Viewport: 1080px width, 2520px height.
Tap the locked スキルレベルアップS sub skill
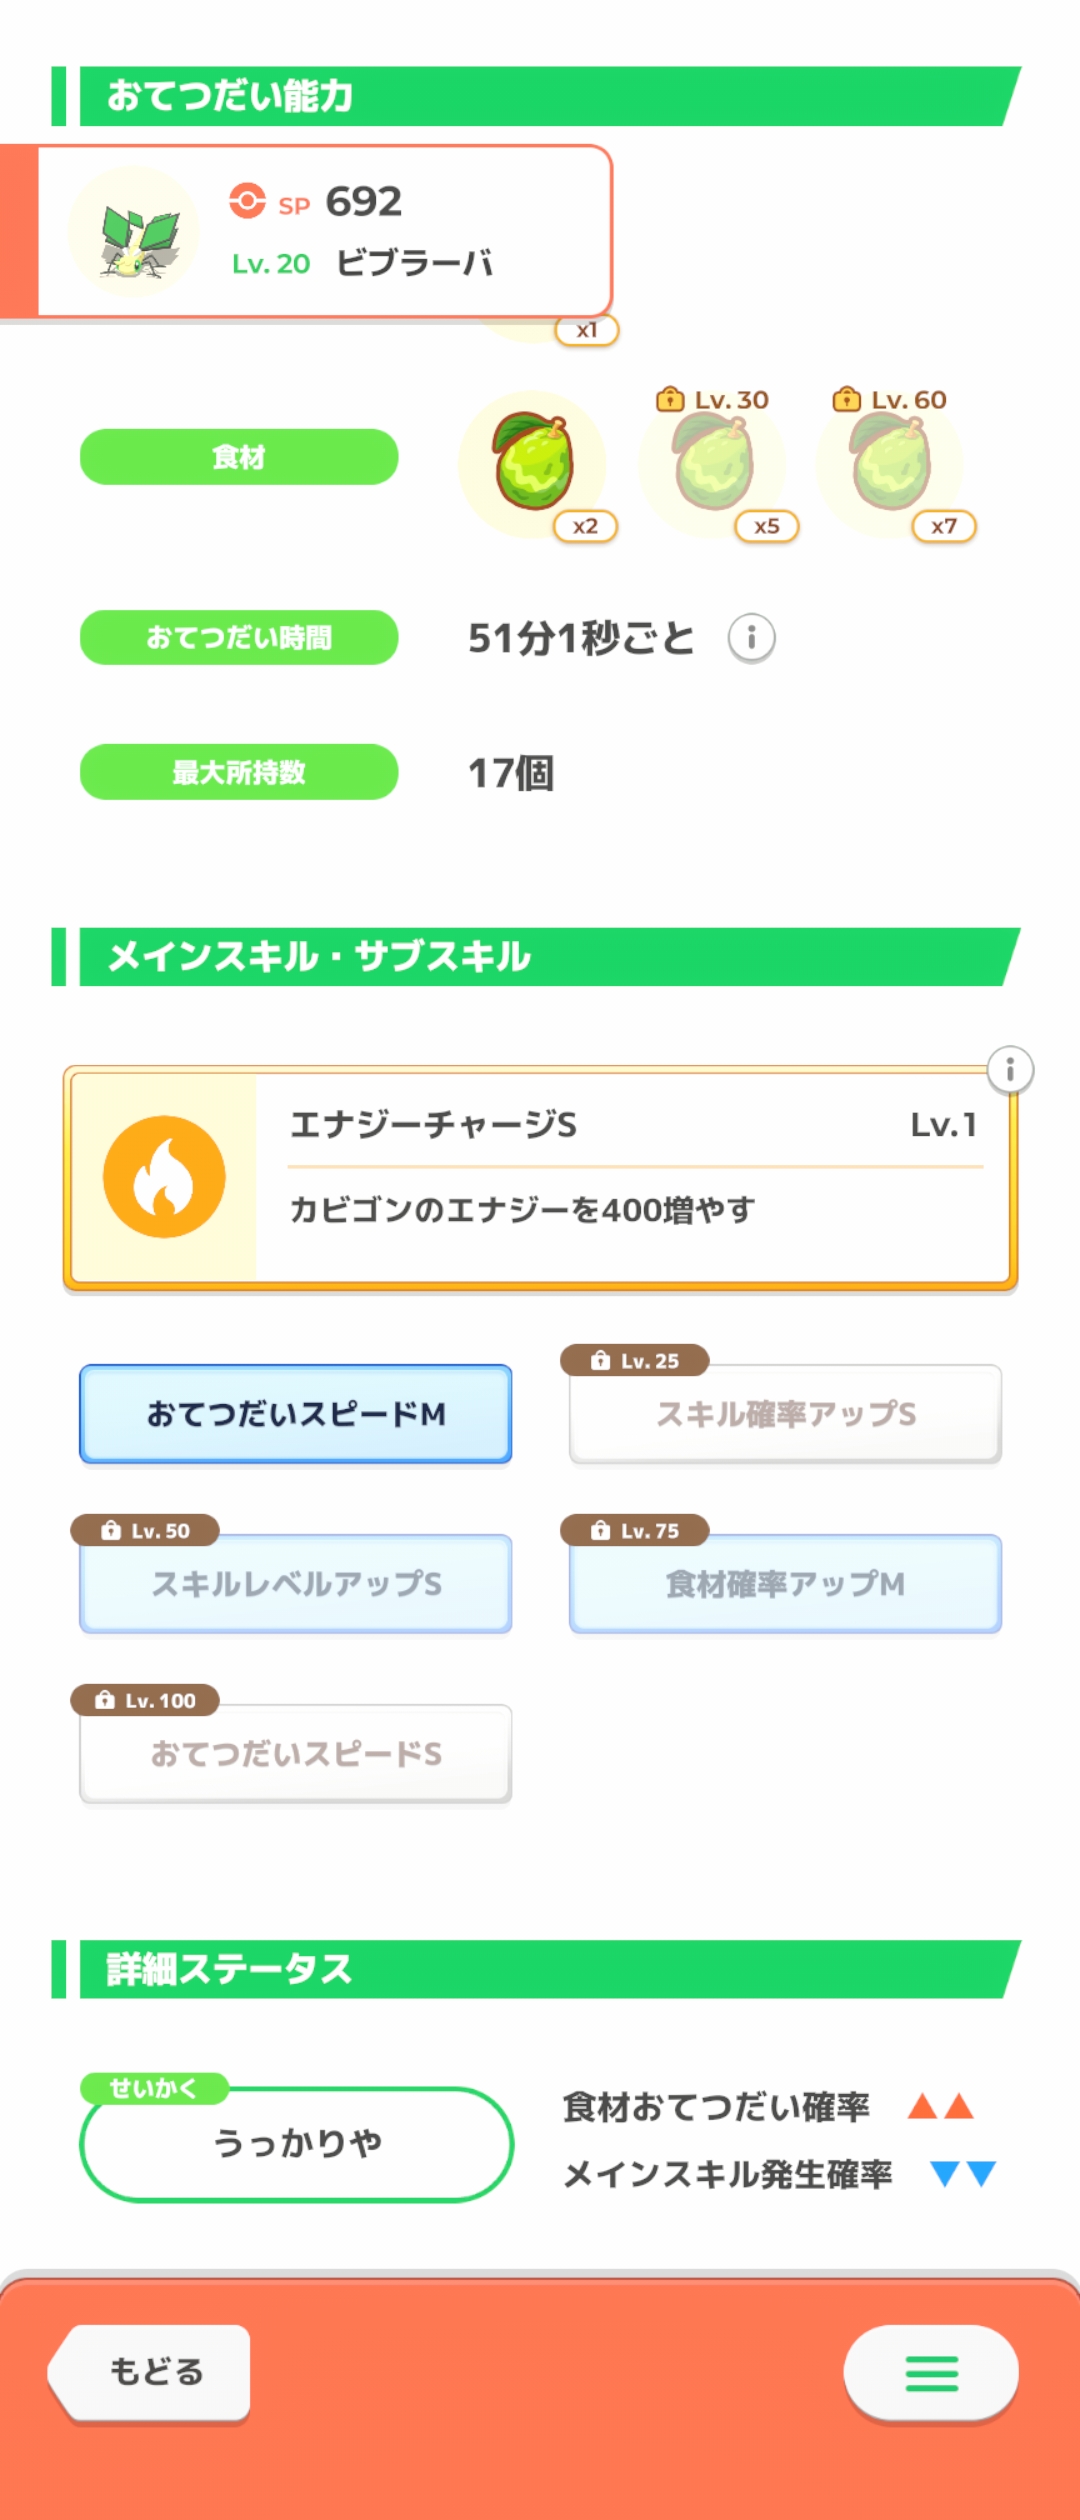(x=296, y=1584)
